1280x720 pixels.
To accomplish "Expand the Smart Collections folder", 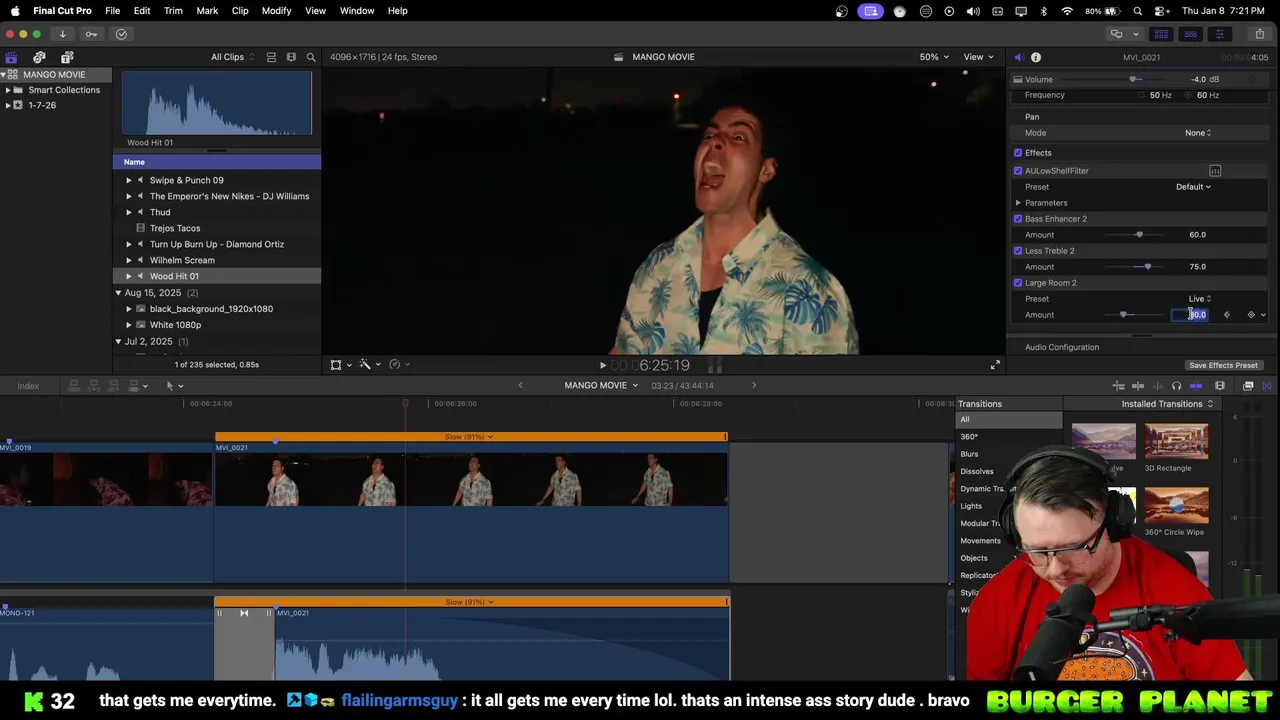I will click(x=8, y=90).
